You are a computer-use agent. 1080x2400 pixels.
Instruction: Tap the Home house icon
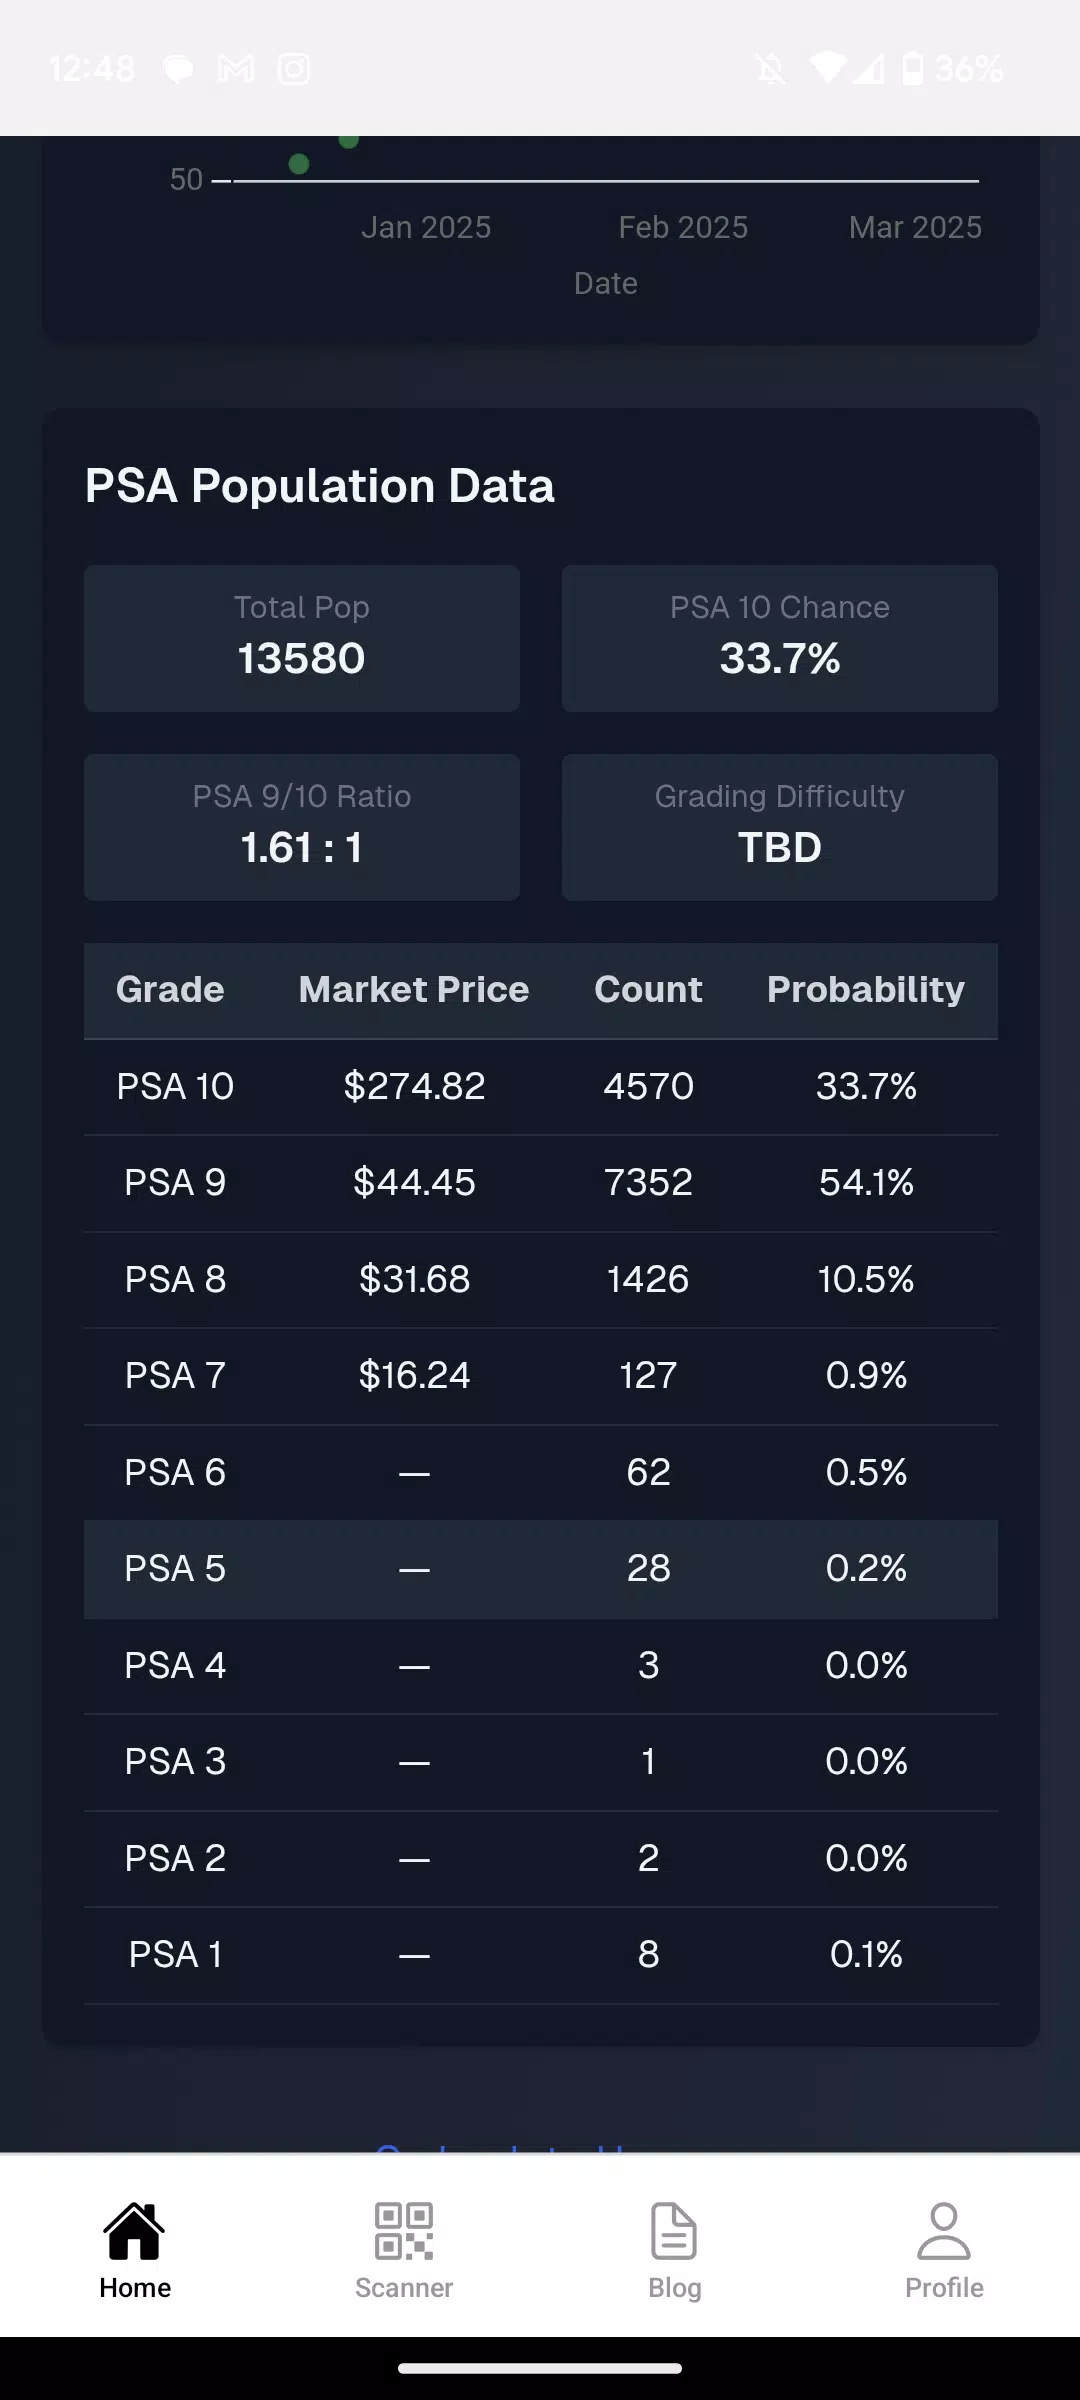point(134,2230)
